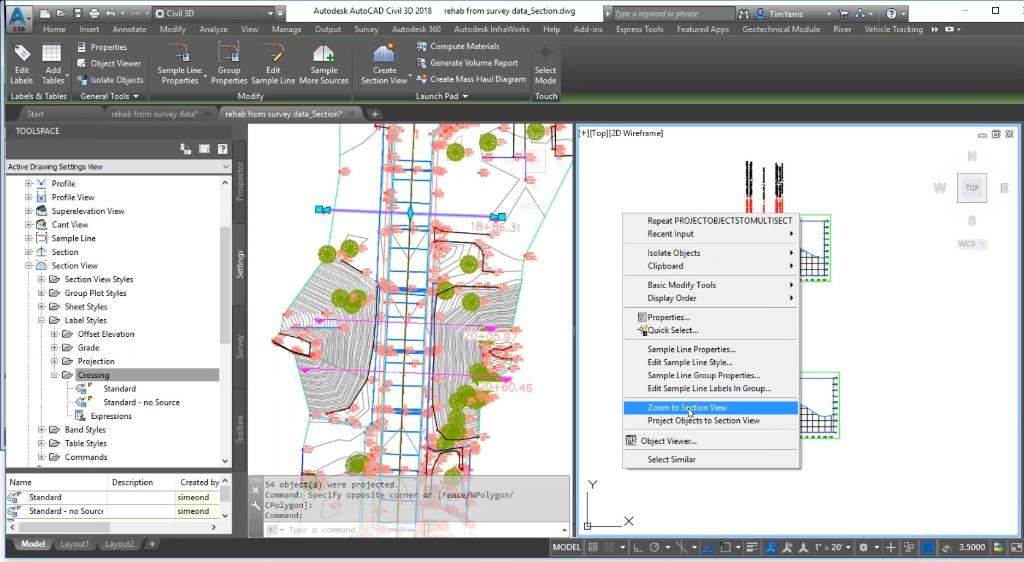Switch to the Analyze ribbon tab
Image resolution: width=1024 pixels, height=562 pixels.
coord(213,29)
